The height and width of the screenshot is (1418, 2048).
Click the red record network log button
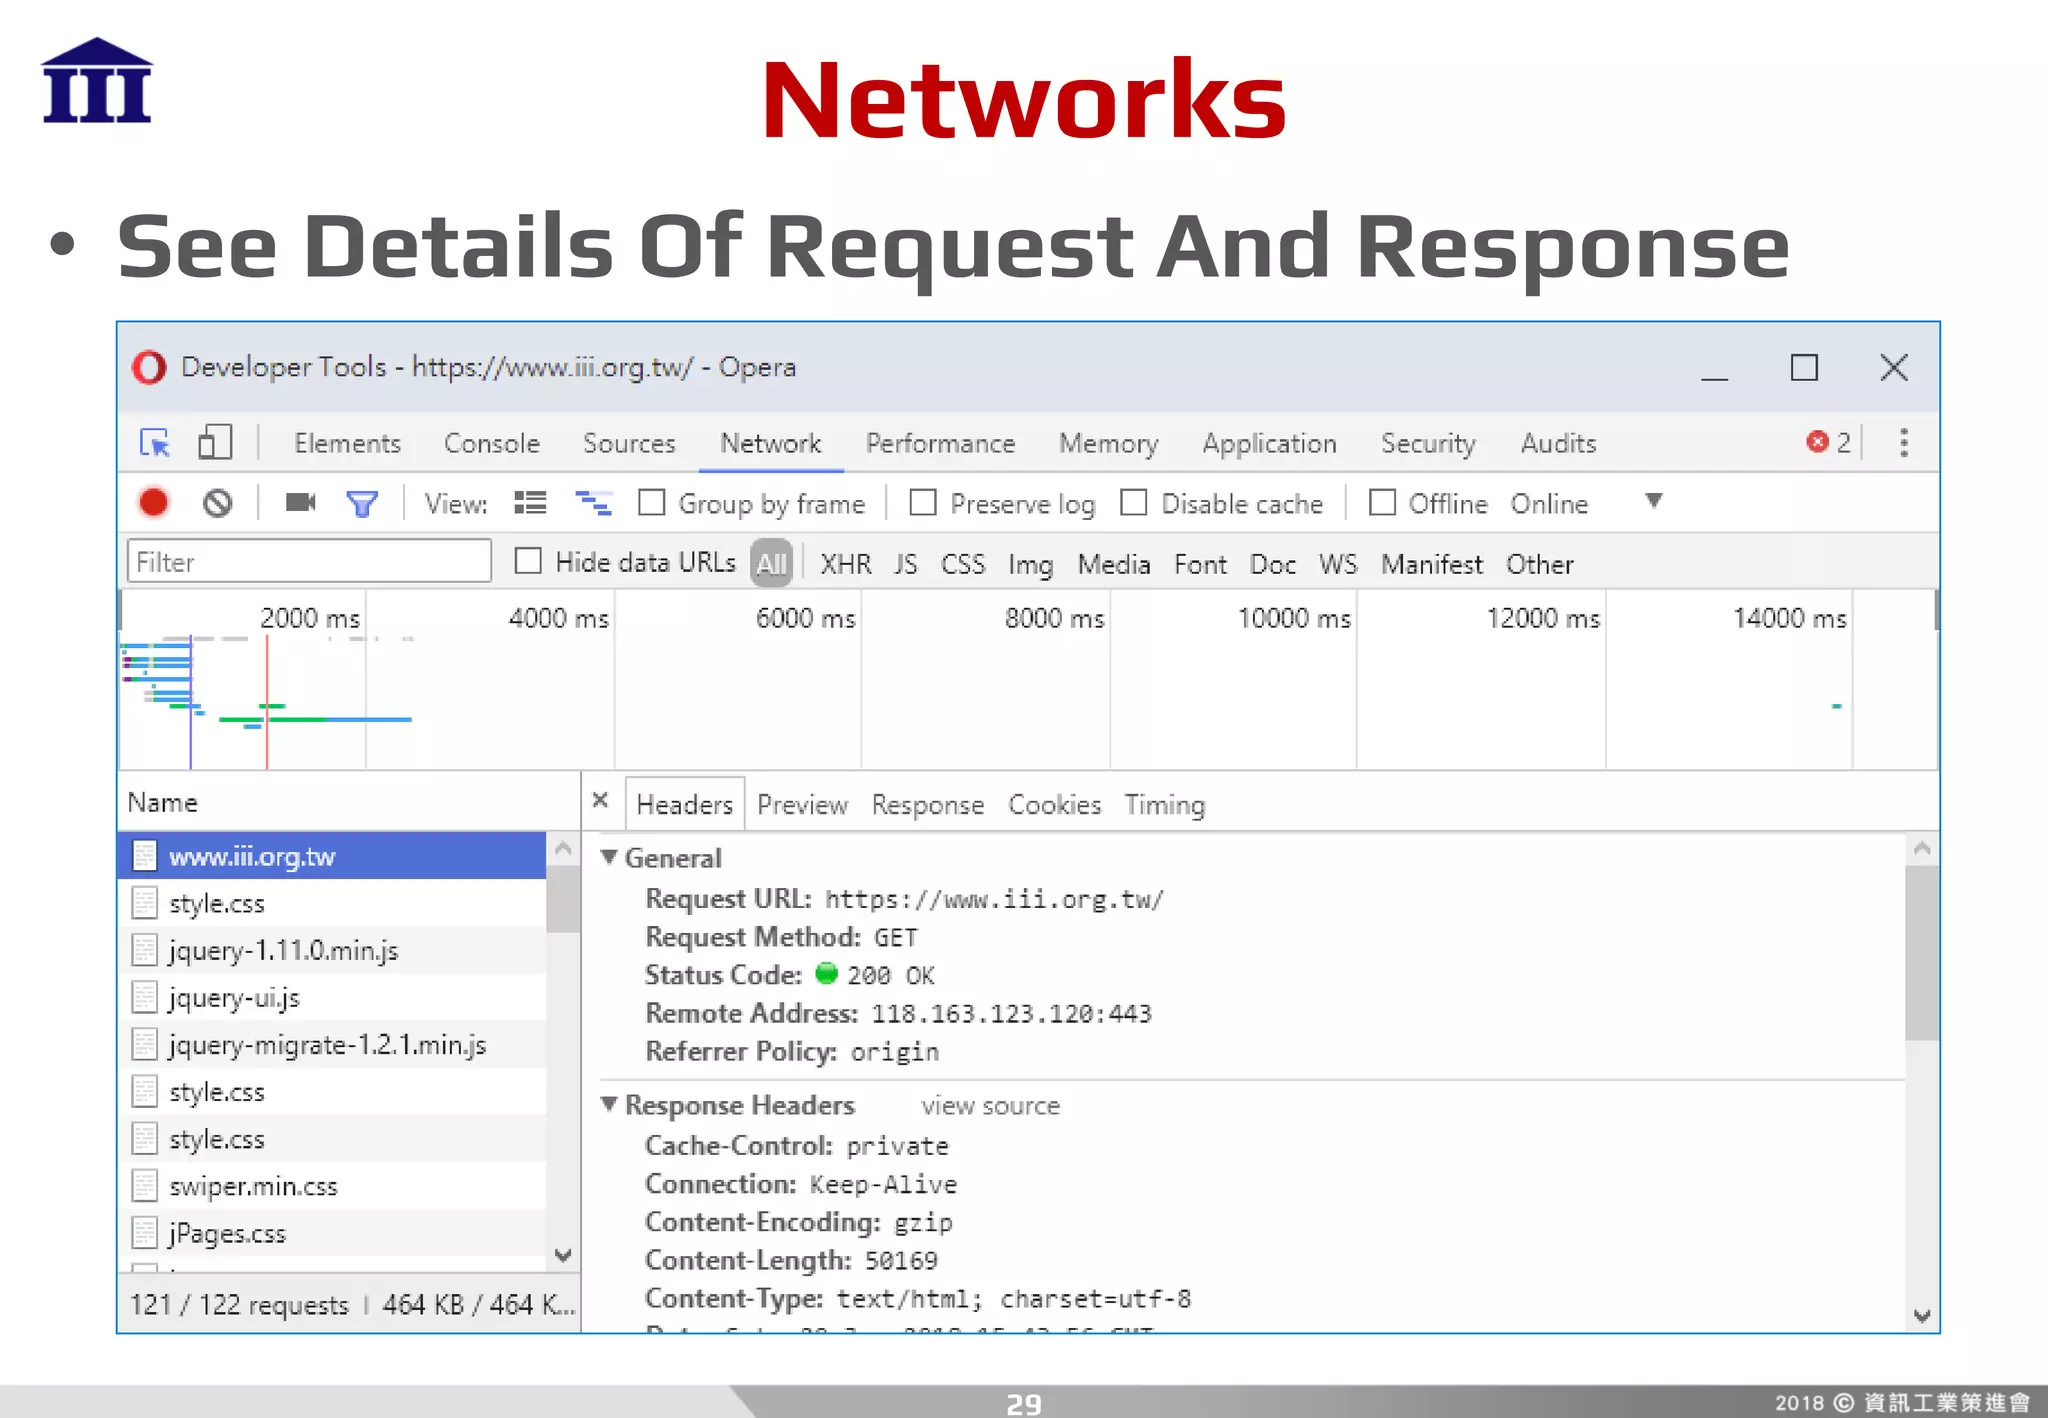[x=154, y=502]
